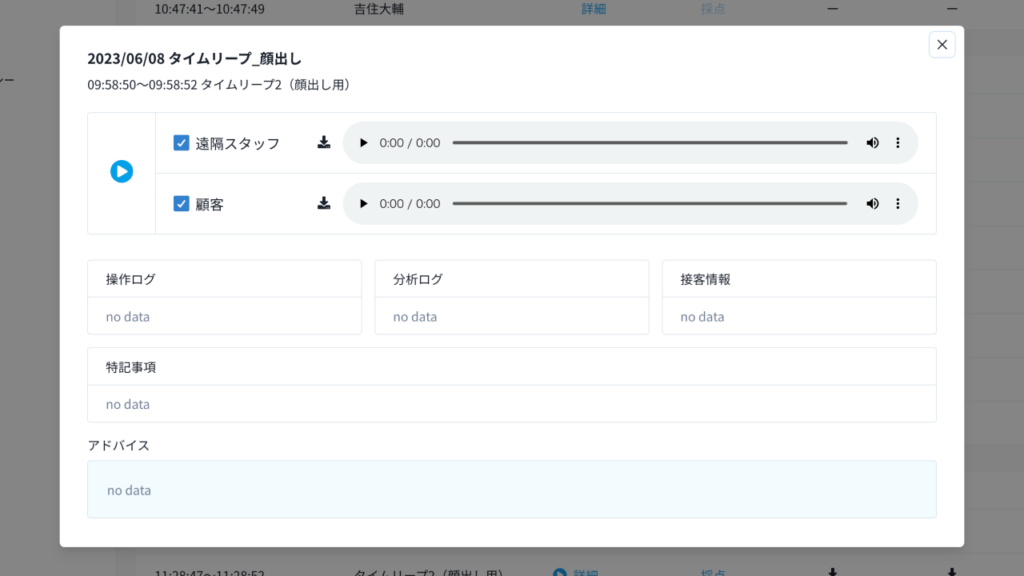Open more options for 顧客 audio

click(897, 204)
